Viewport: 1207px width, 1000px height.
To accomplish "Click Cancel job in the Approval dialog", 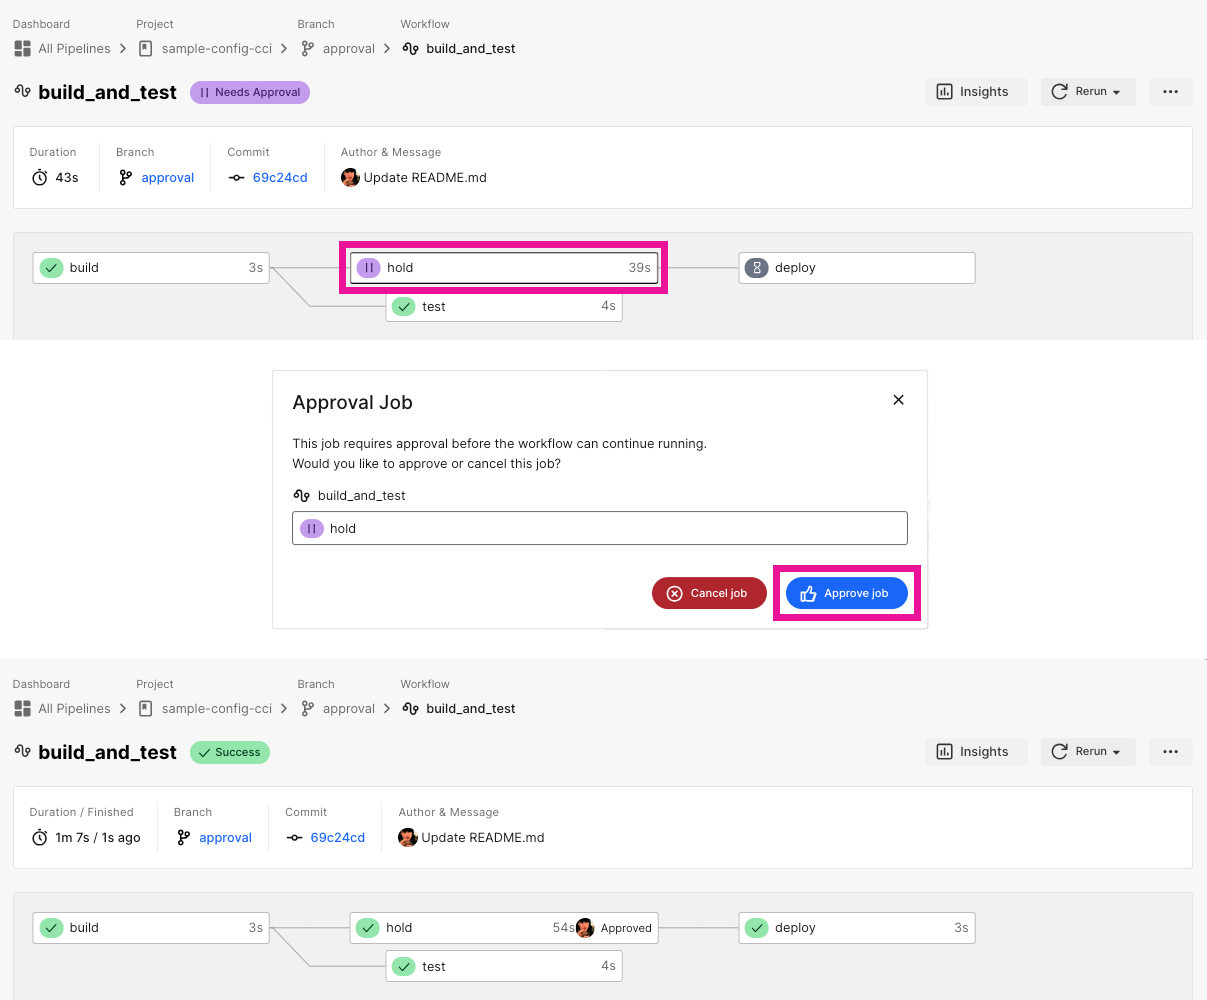I will 709,593.
